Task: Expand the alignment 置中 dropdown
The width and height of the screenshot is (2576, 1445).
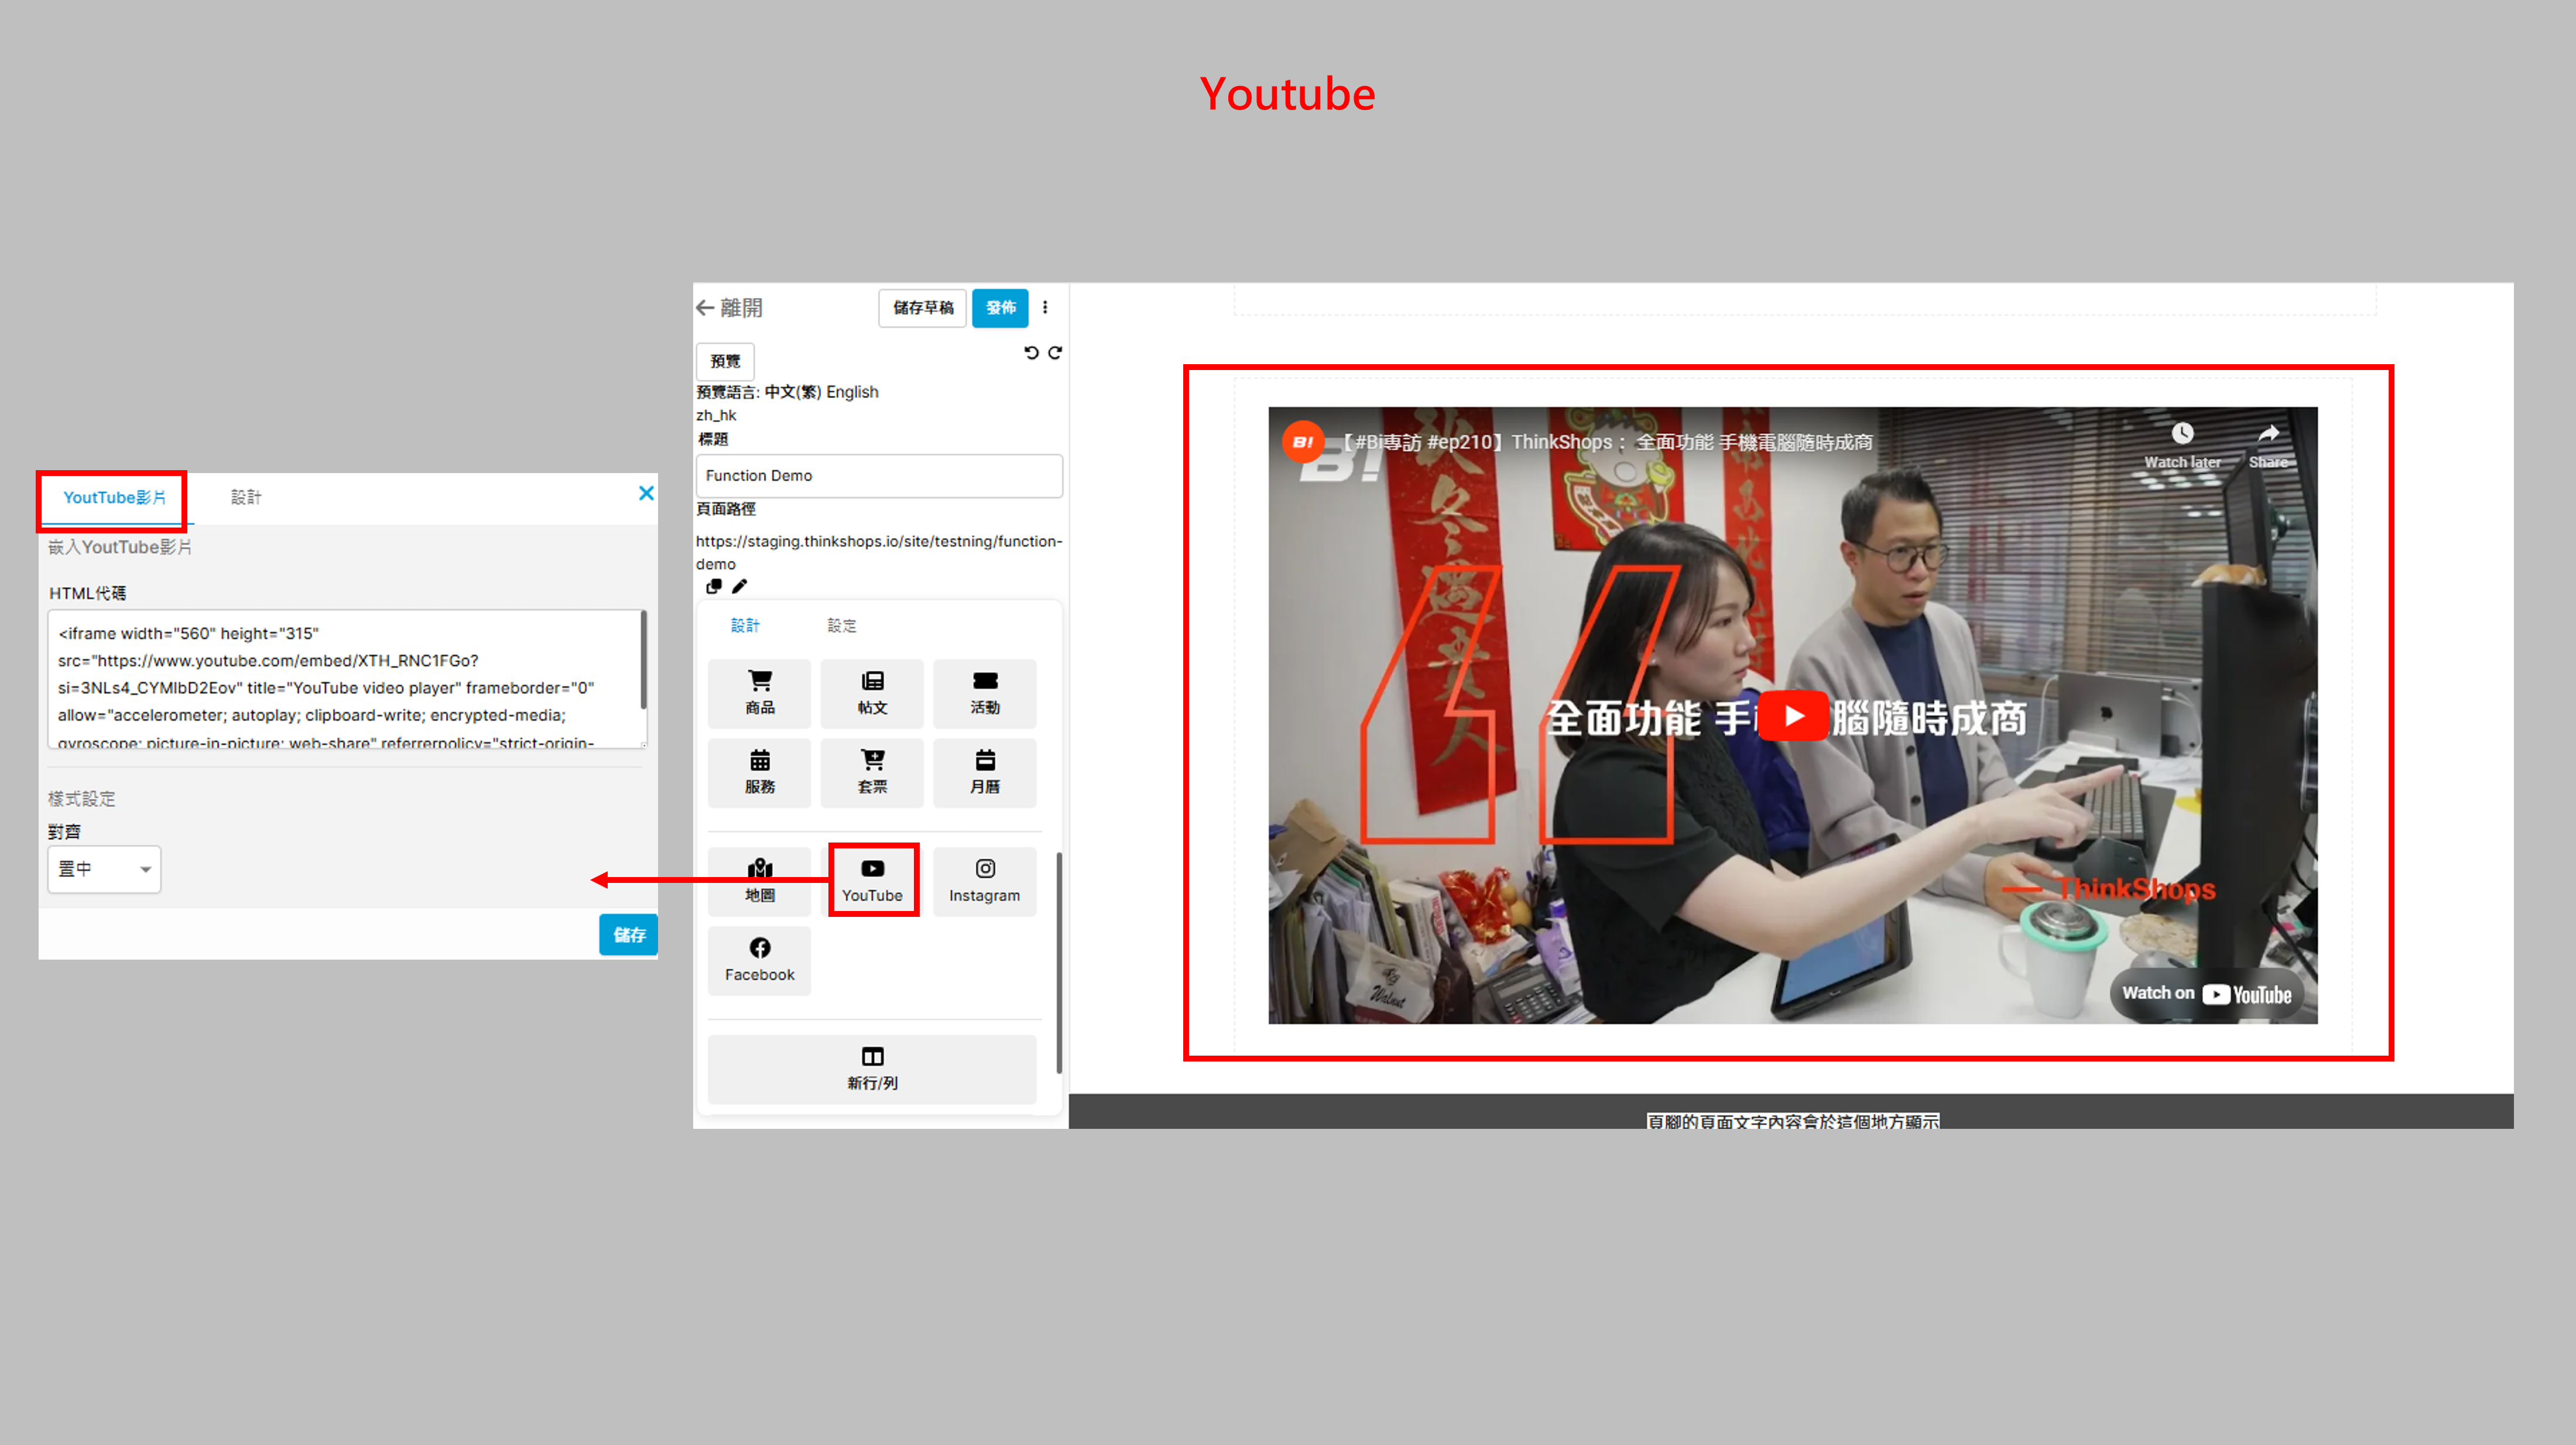Action: pos(104,868)
